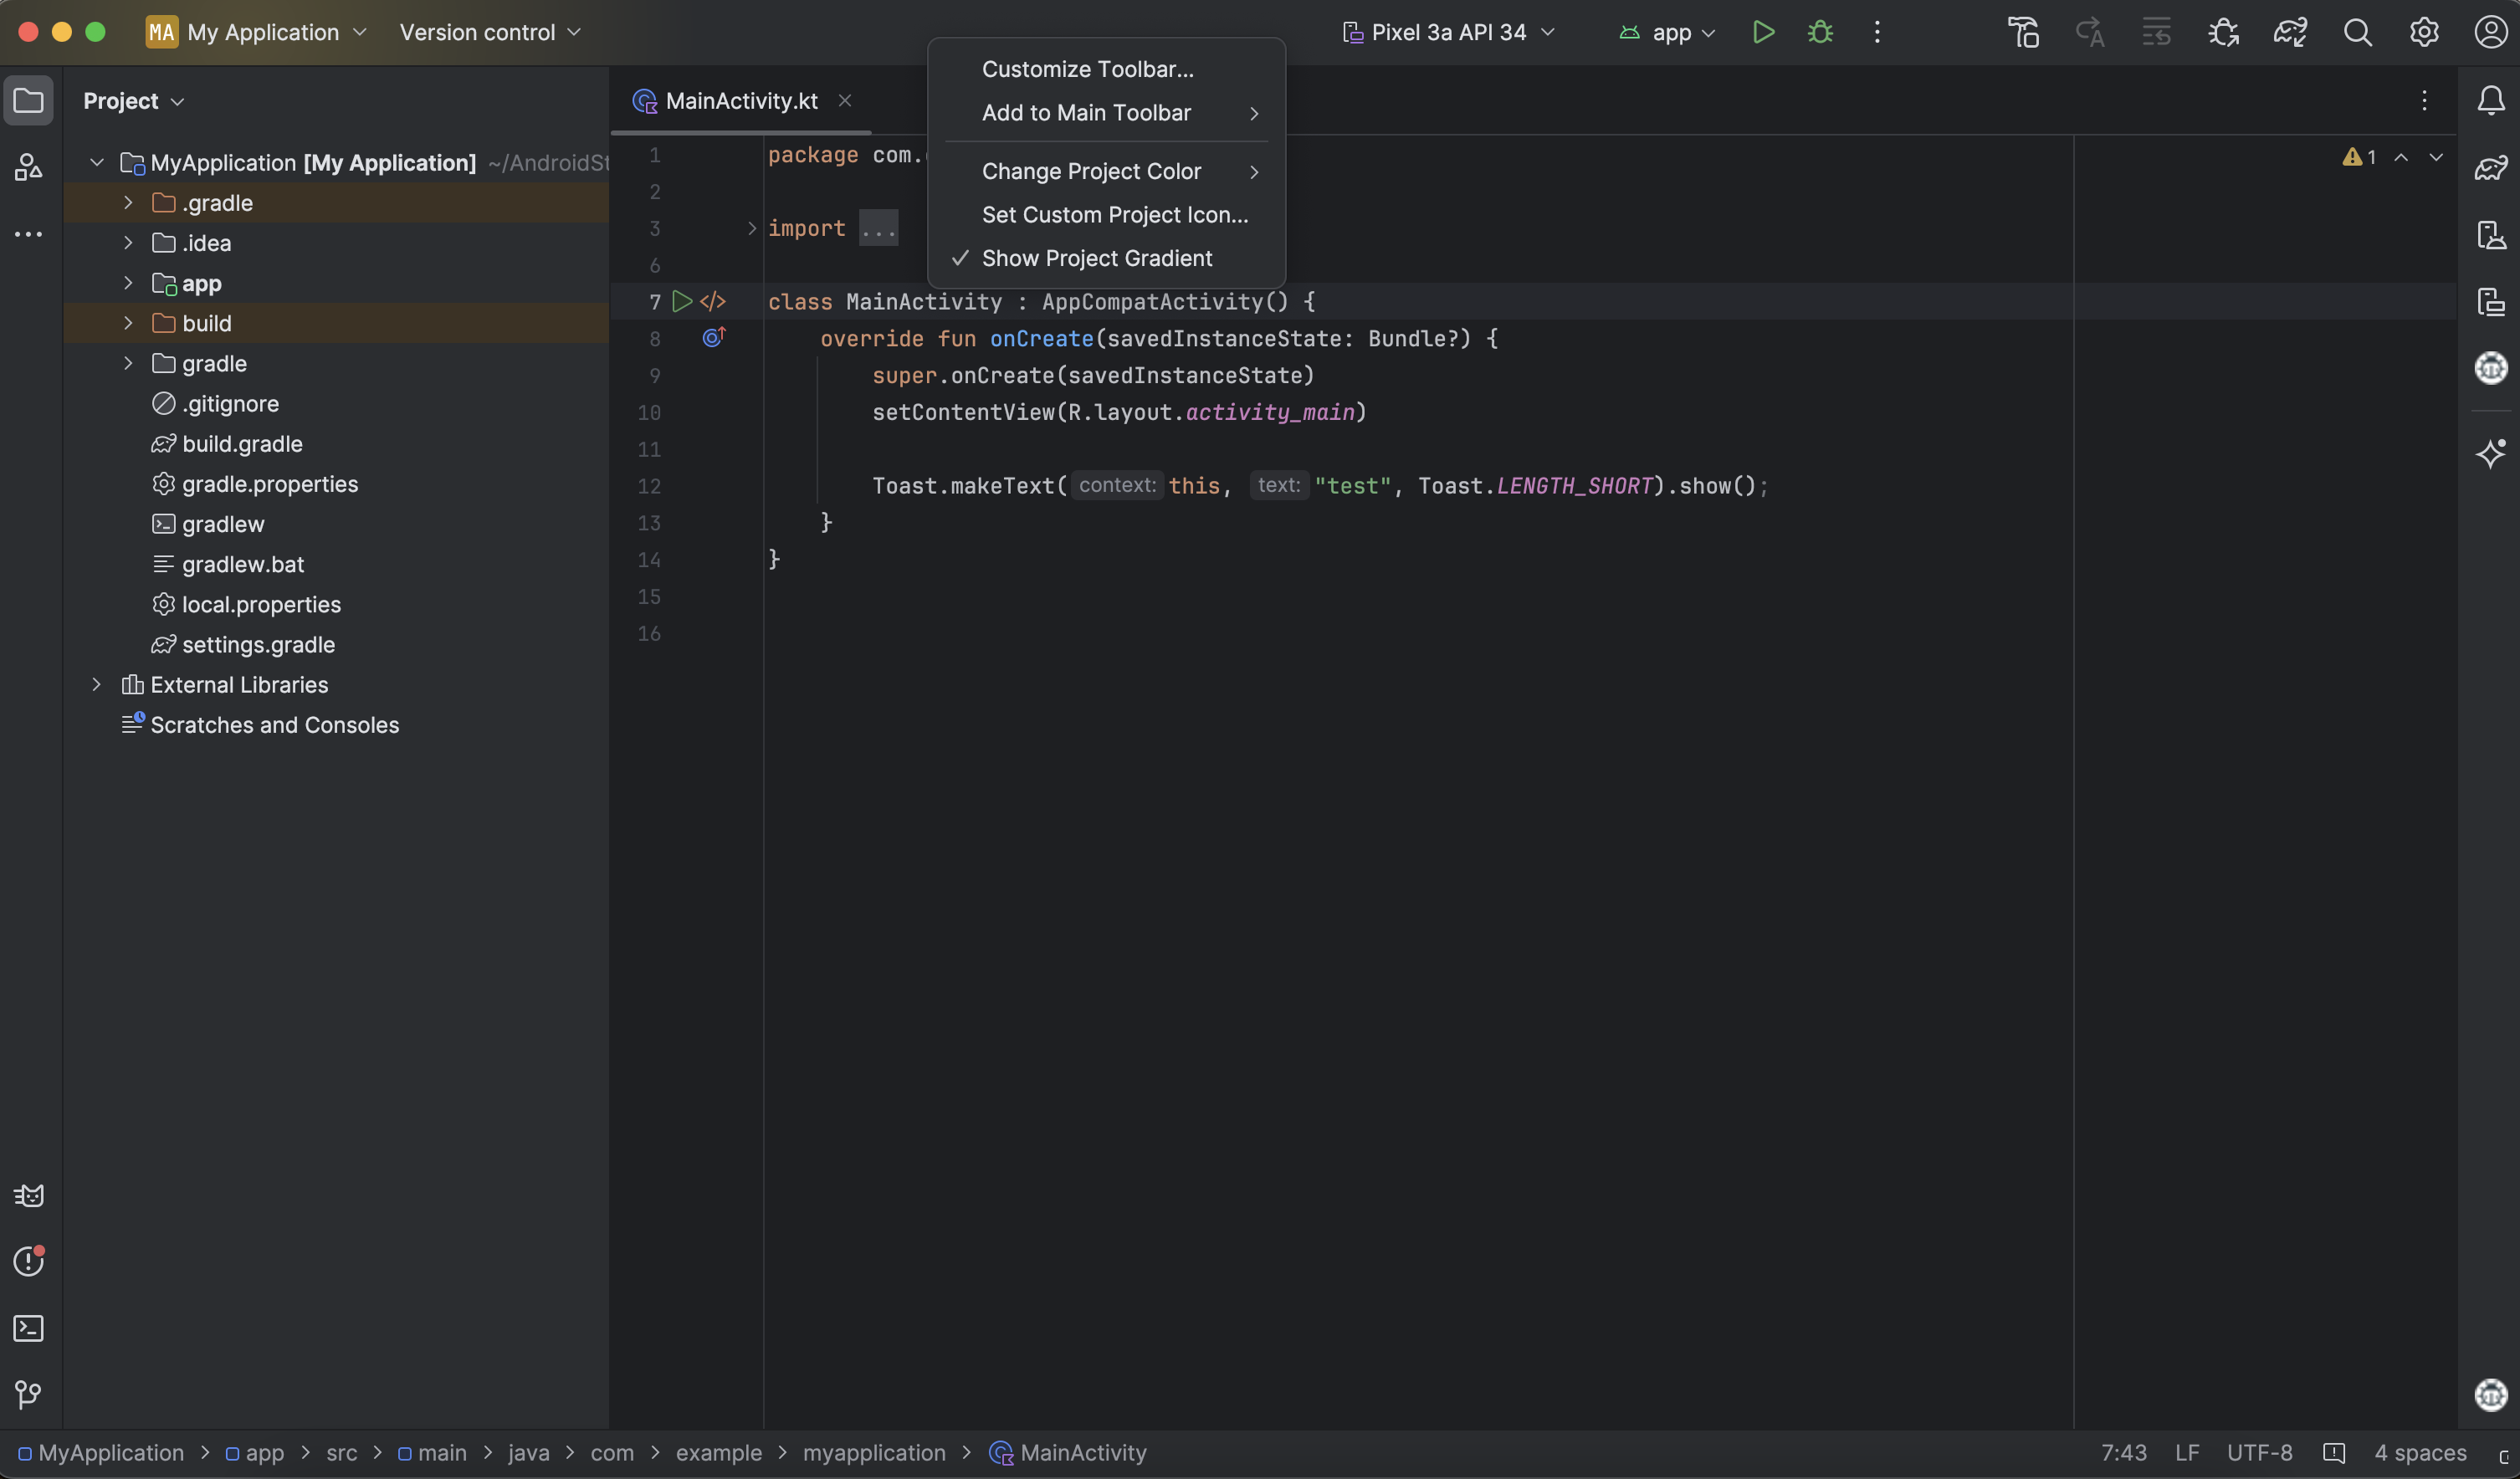Toggle Show Project Gradient menu option
The image size is (2520, 1479).
[x=1096, y=258]
